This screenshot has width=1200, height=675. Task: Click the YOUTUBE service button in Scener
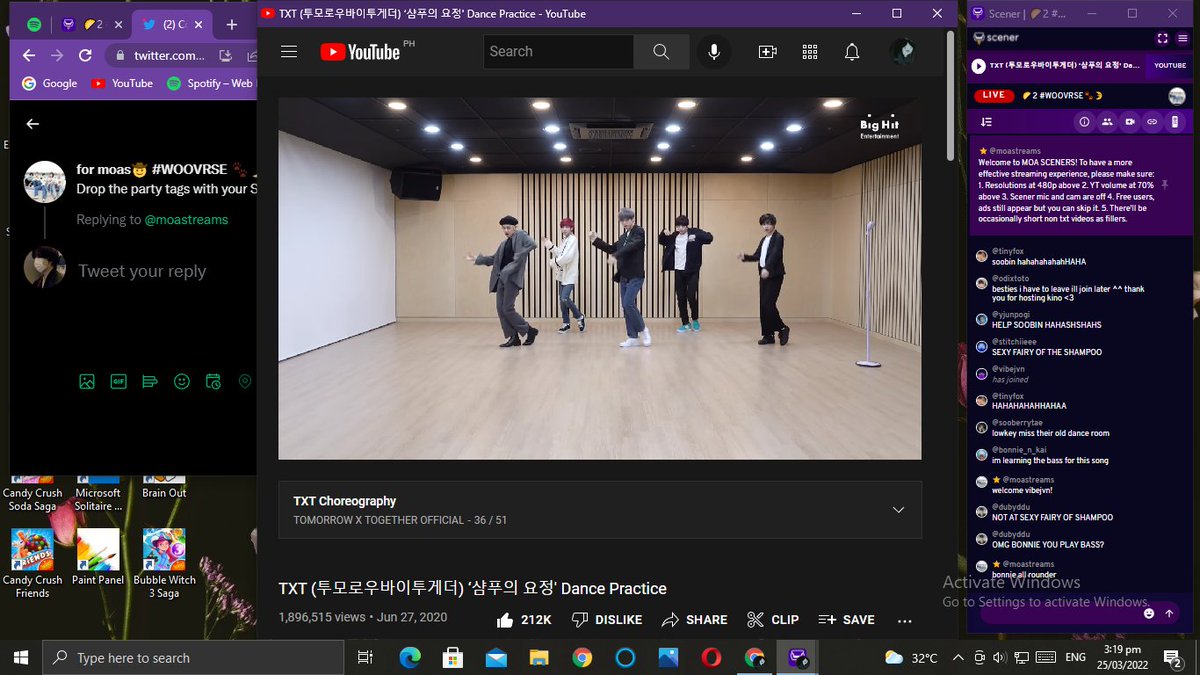click(1170, 66)
